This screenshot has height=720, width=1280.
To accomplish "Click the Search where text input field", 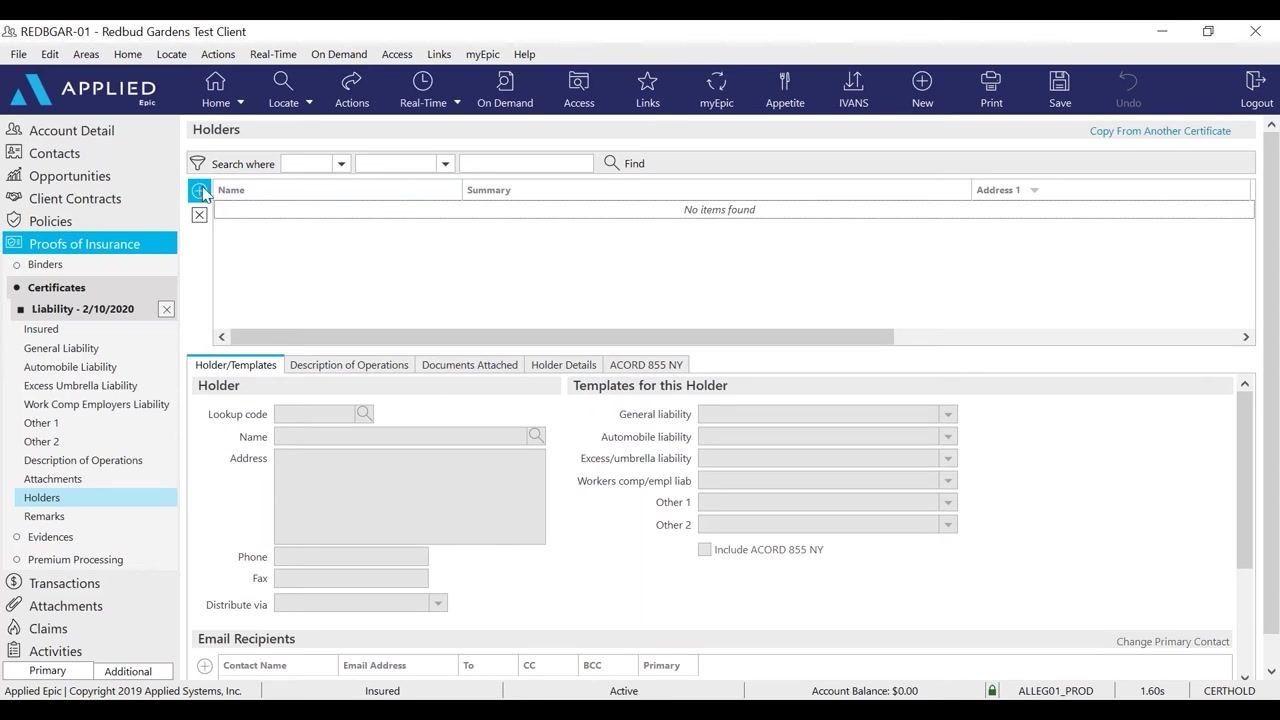I will pos(526,163).
